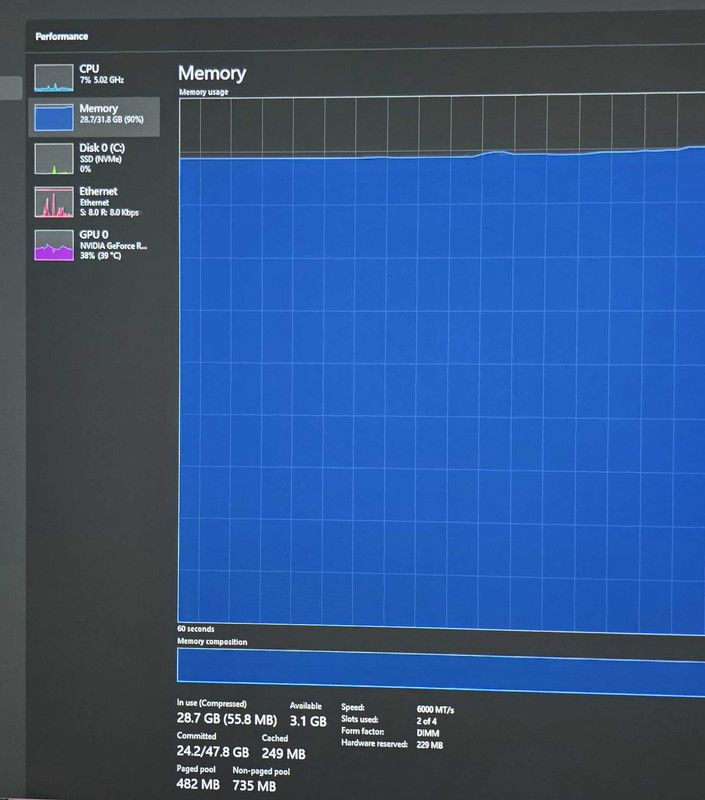Click the Non-paged pool label
The width and height of the screenshot is (705, 800).
[x=261, y=771]
